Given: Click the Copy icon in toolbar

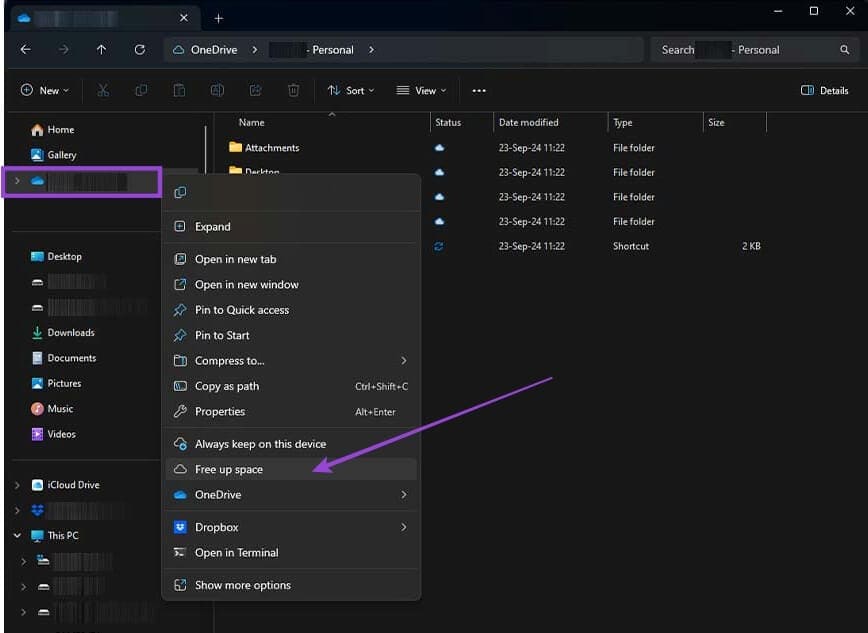Looking at the screenshot, I should pos(141,90).
